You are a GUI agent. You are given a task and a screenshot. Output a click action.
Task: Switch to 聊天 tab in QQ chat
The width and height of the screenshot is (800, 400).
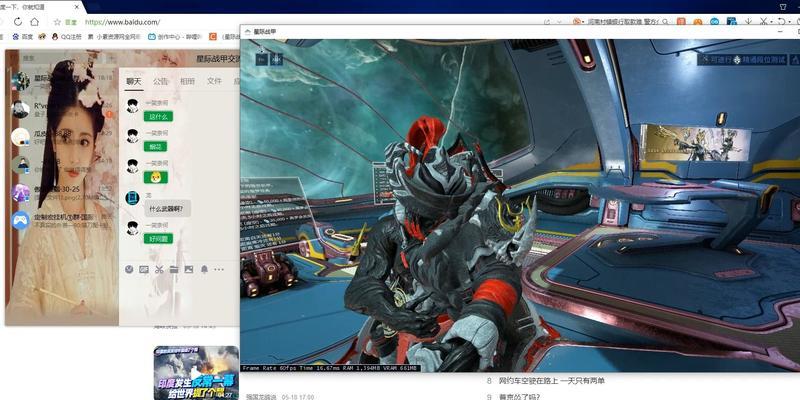(x=134, y=81)
